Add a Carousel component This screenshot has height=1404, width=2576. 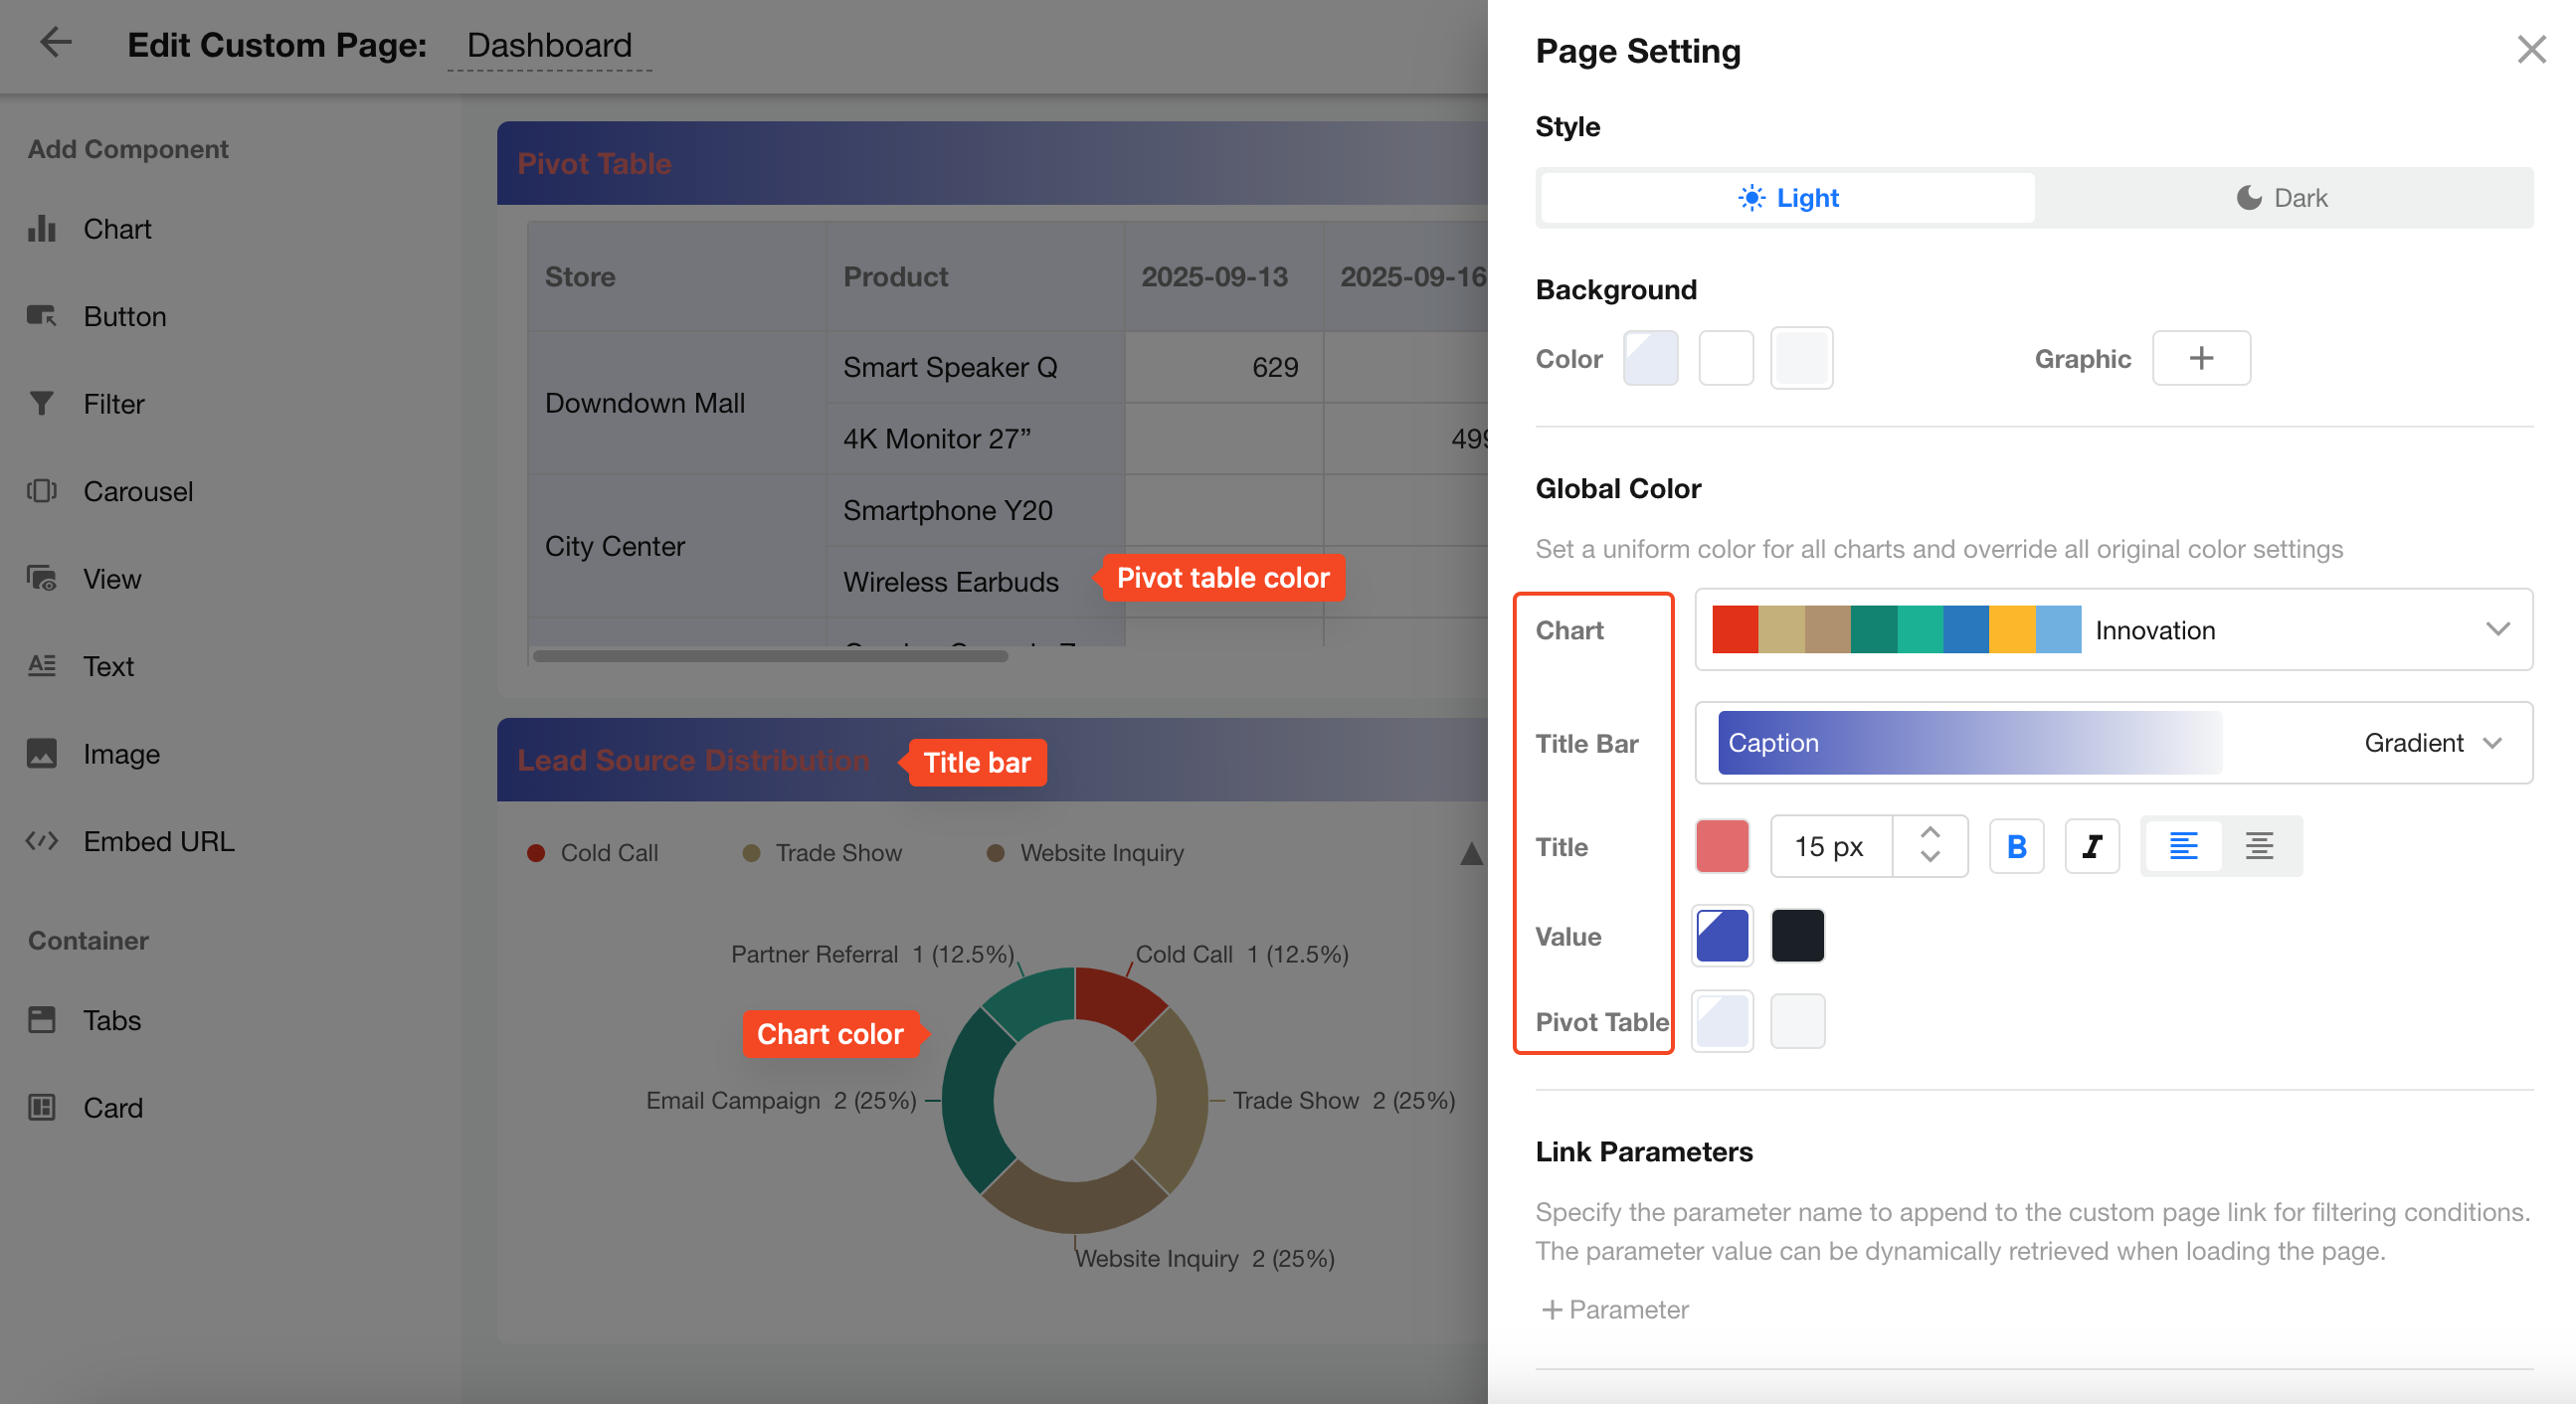click(x=137, y=491)
